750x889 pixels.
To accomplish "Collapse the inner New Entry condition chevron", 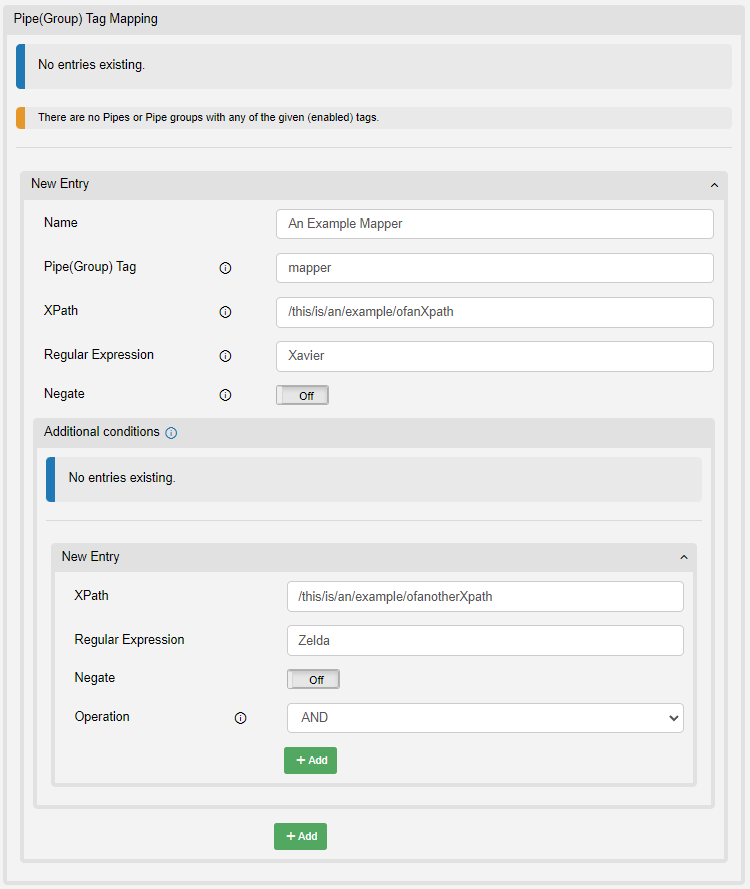I will [x=683, y=557].
